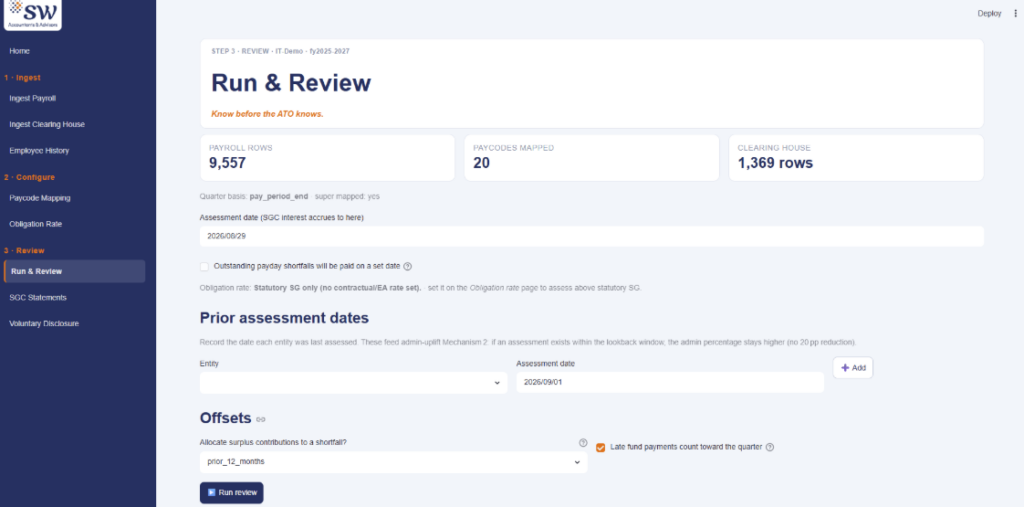Open the prior_12_months allocation dropdown
Viewport: 1024px width, 507px height.
[x=393, y=462]
